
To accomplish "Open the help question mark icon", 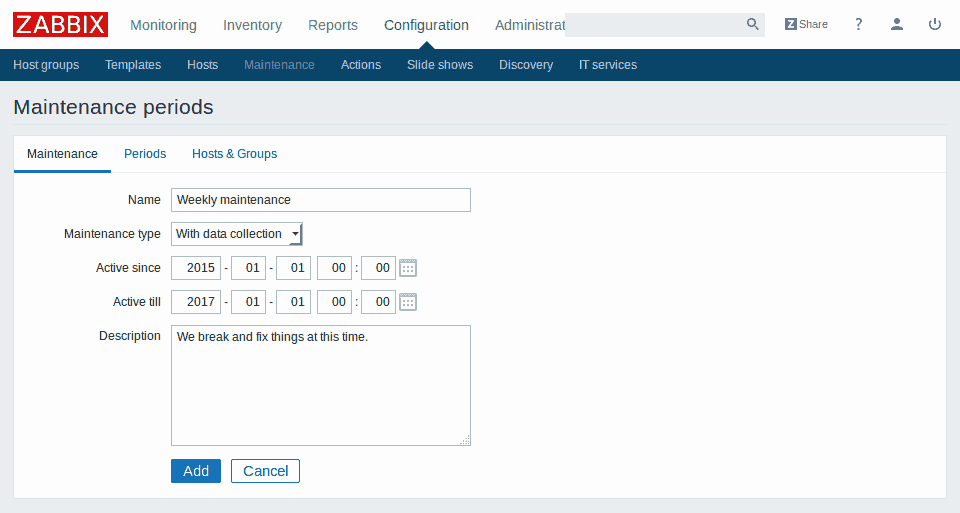I will pos(858,24).
